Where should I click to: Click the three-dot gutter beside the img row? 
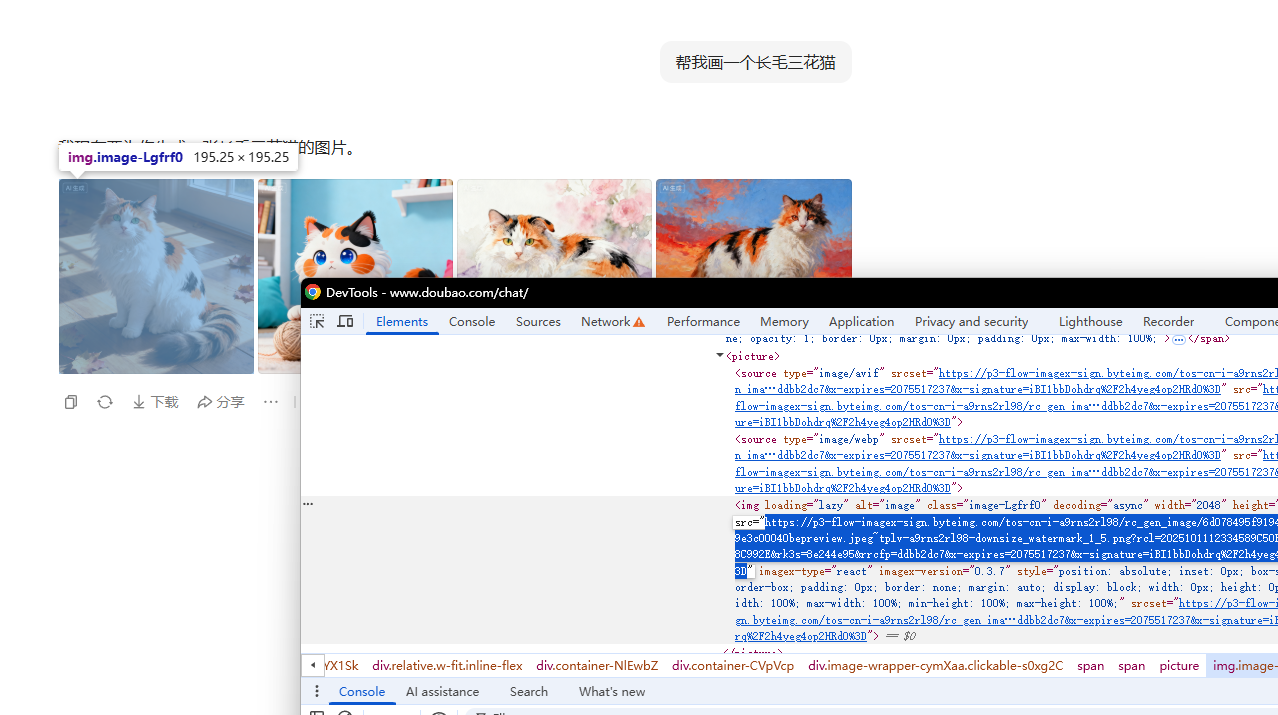[x=308, y=504]
